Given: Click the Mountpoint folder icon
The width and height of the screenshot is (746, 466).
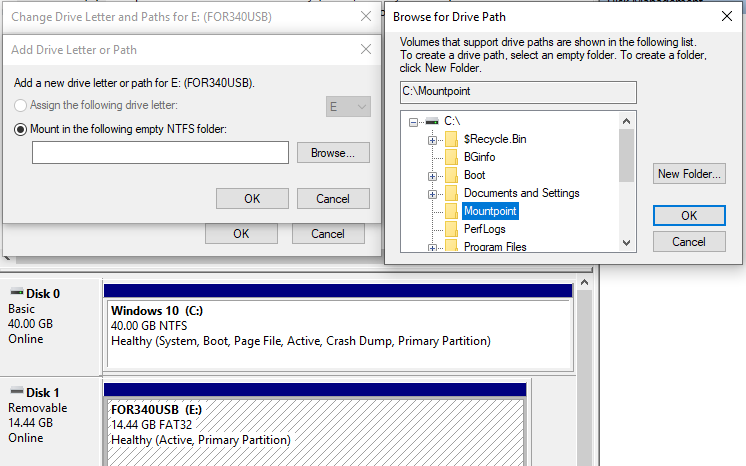Looking at the screenshot, I should click(451, 211).
